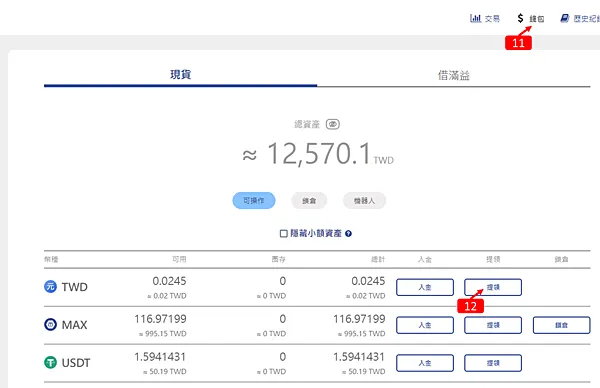Click TWD available balance 0.0245
600x388 pixels.
pos(169,281)
